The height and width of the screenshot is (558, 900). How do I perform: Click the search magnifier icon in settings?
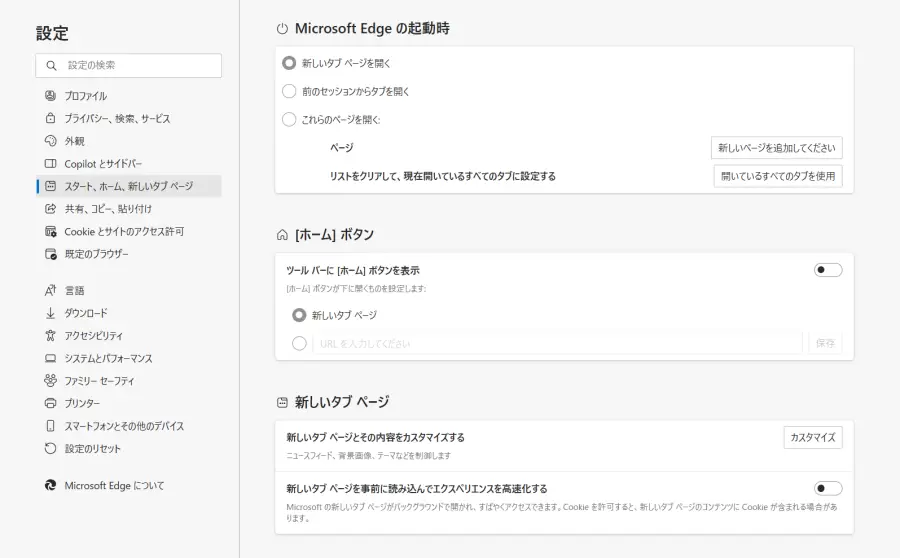(x=51, y=65)
